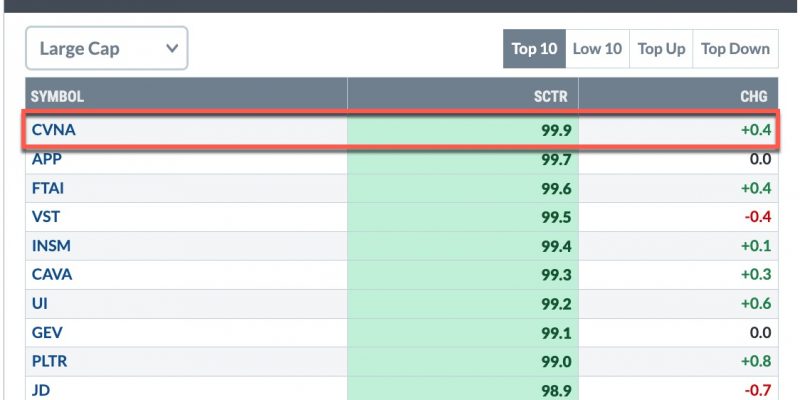Image resolution: width=800 pixels, height=400 pixels.
Task: Sort by the SYMBOL column header
Action: click(57, 96)
